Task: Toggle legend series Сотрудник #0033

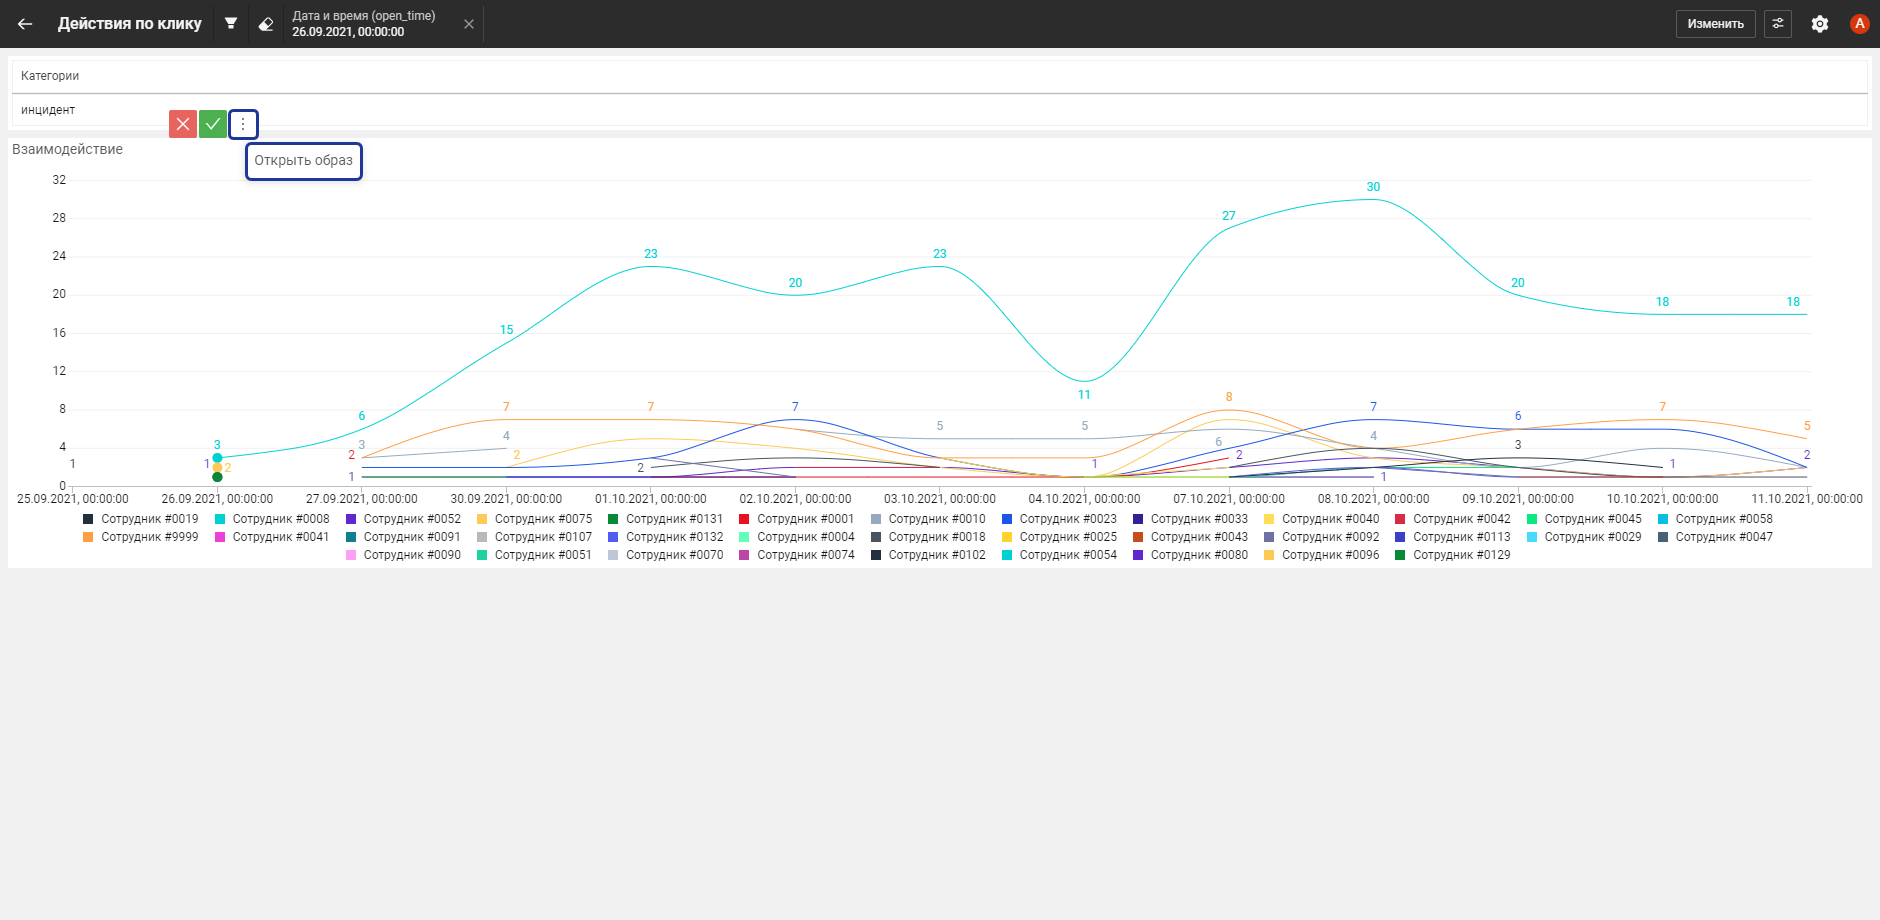Action: click(x=1190, y=519)
